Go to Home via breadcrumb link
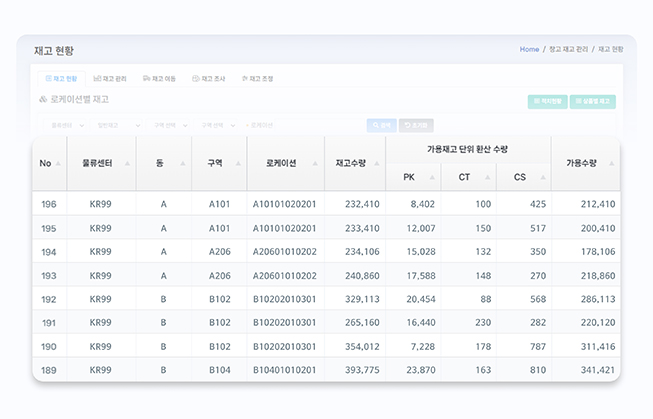 click(x=529, y=49)
